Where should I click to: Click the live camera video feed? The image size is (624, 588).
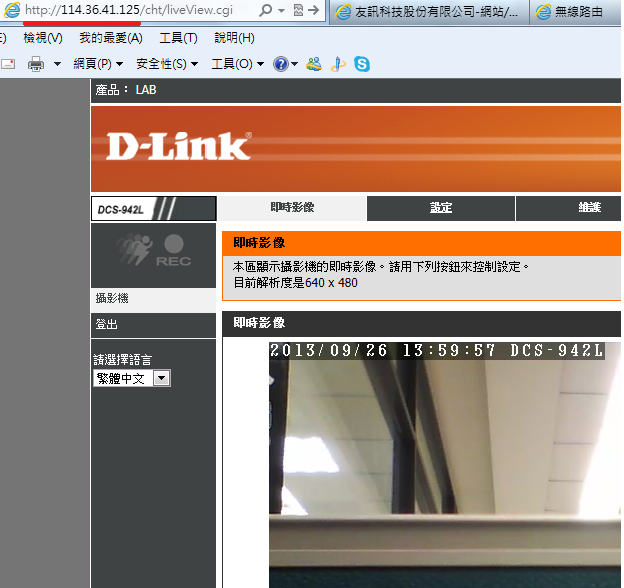(x=445, y=465)
